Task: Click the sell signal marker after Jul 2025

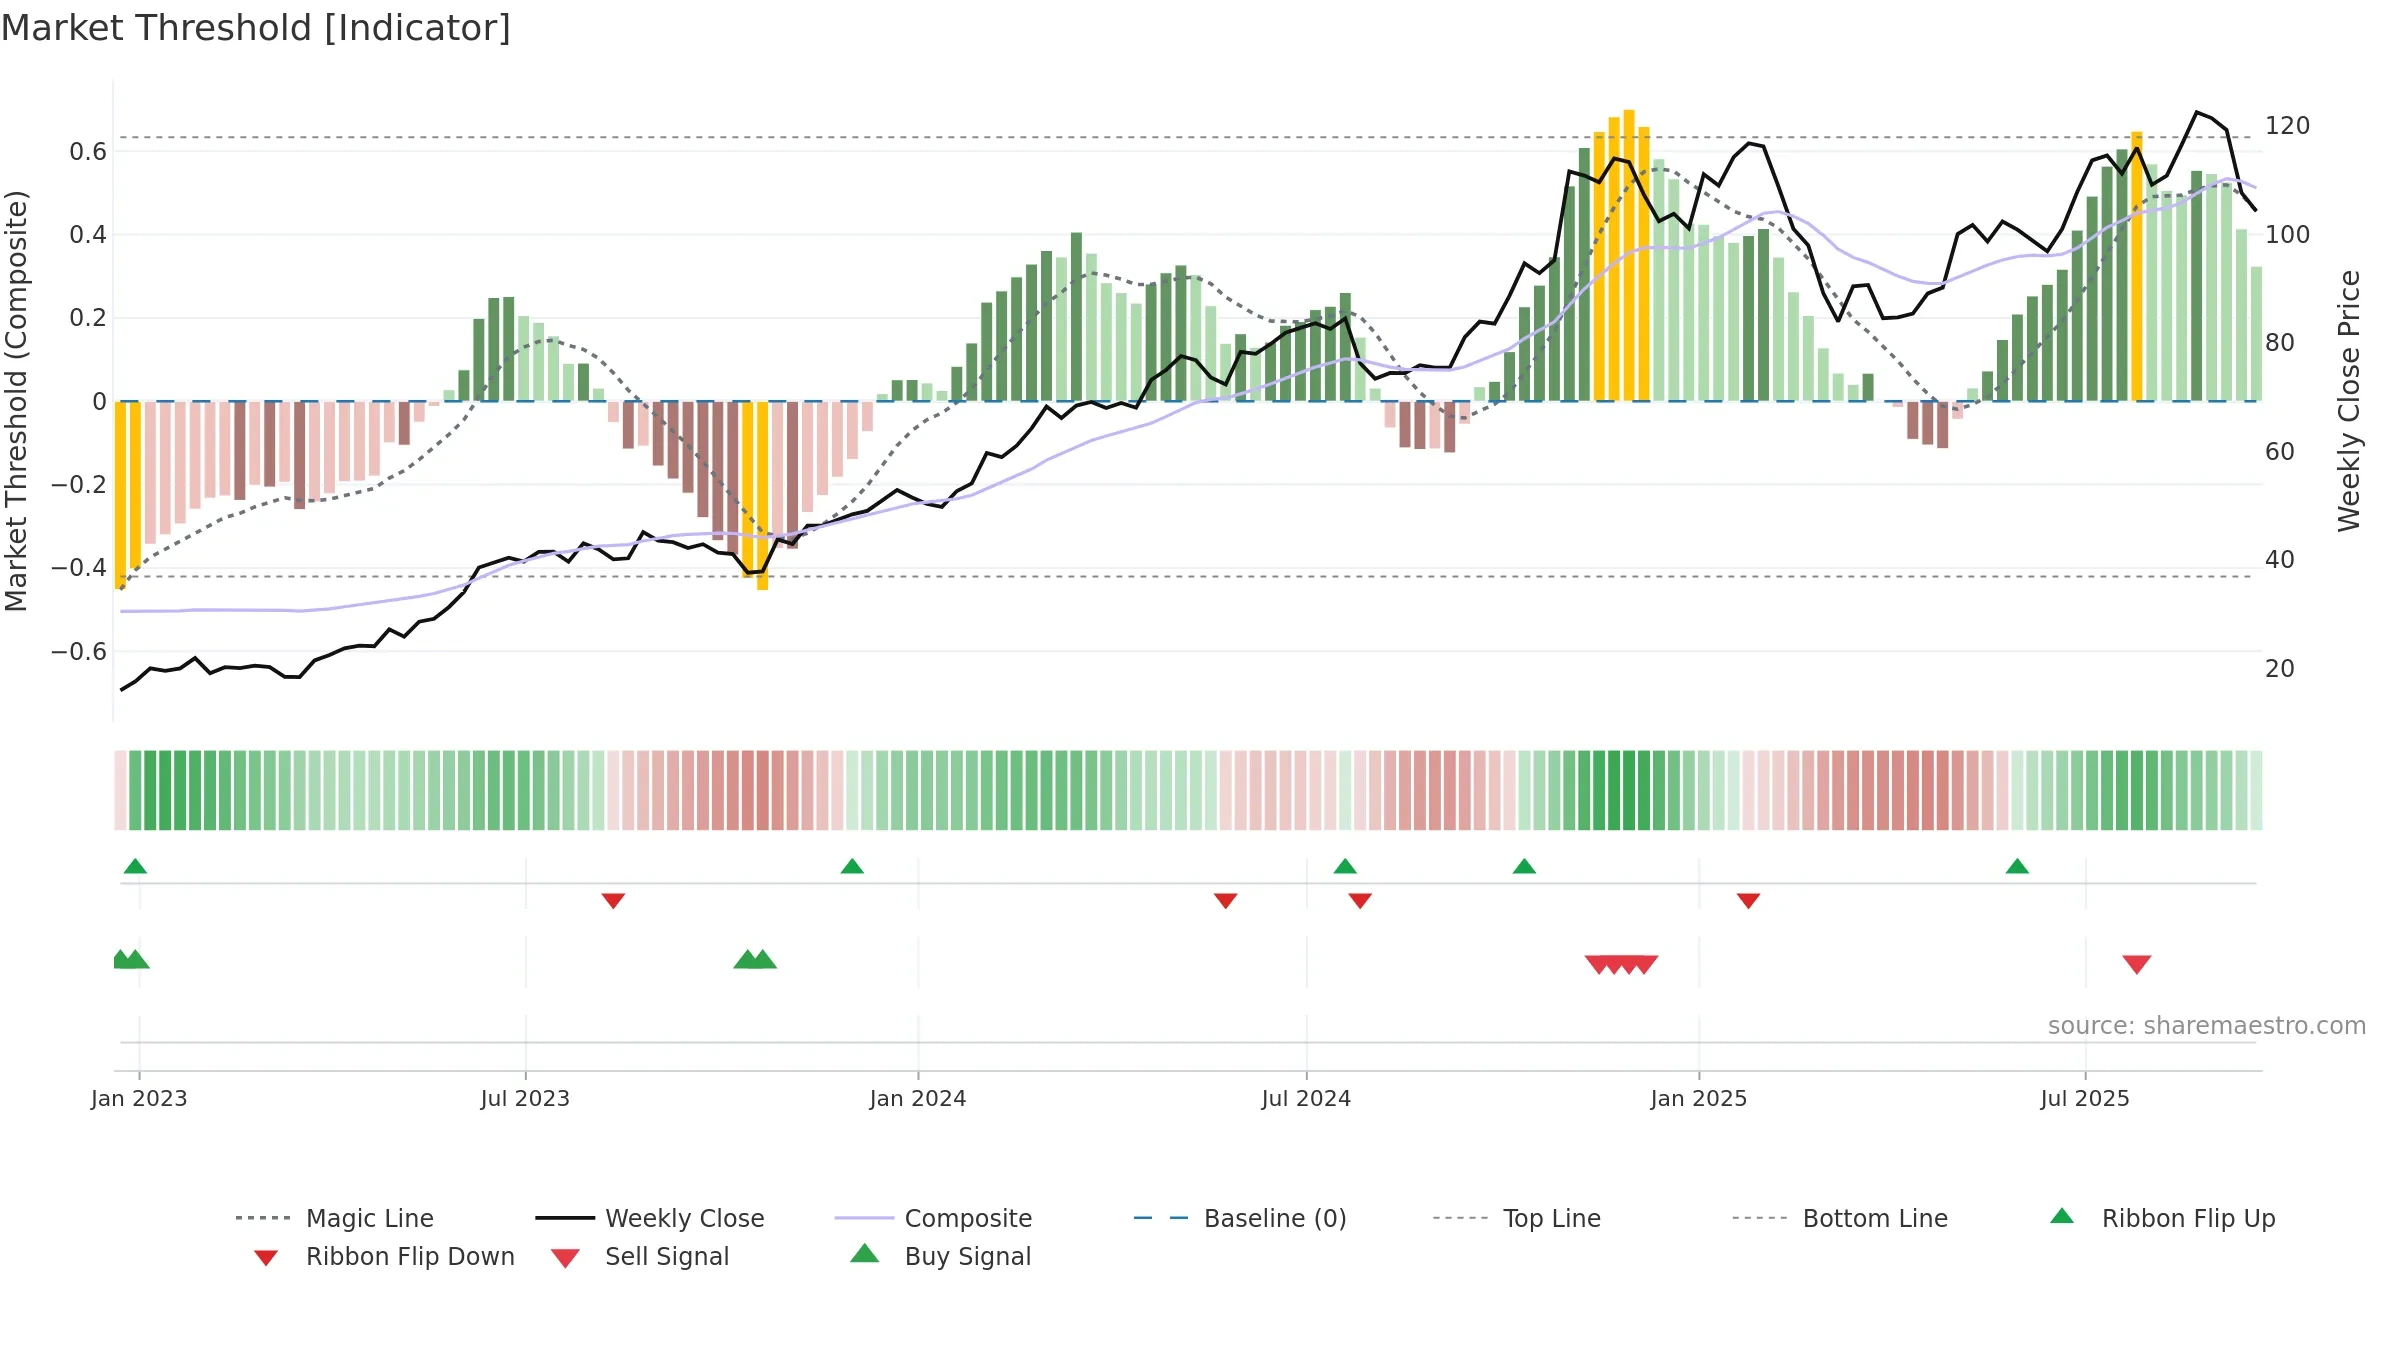Action: click(2137, 964)
